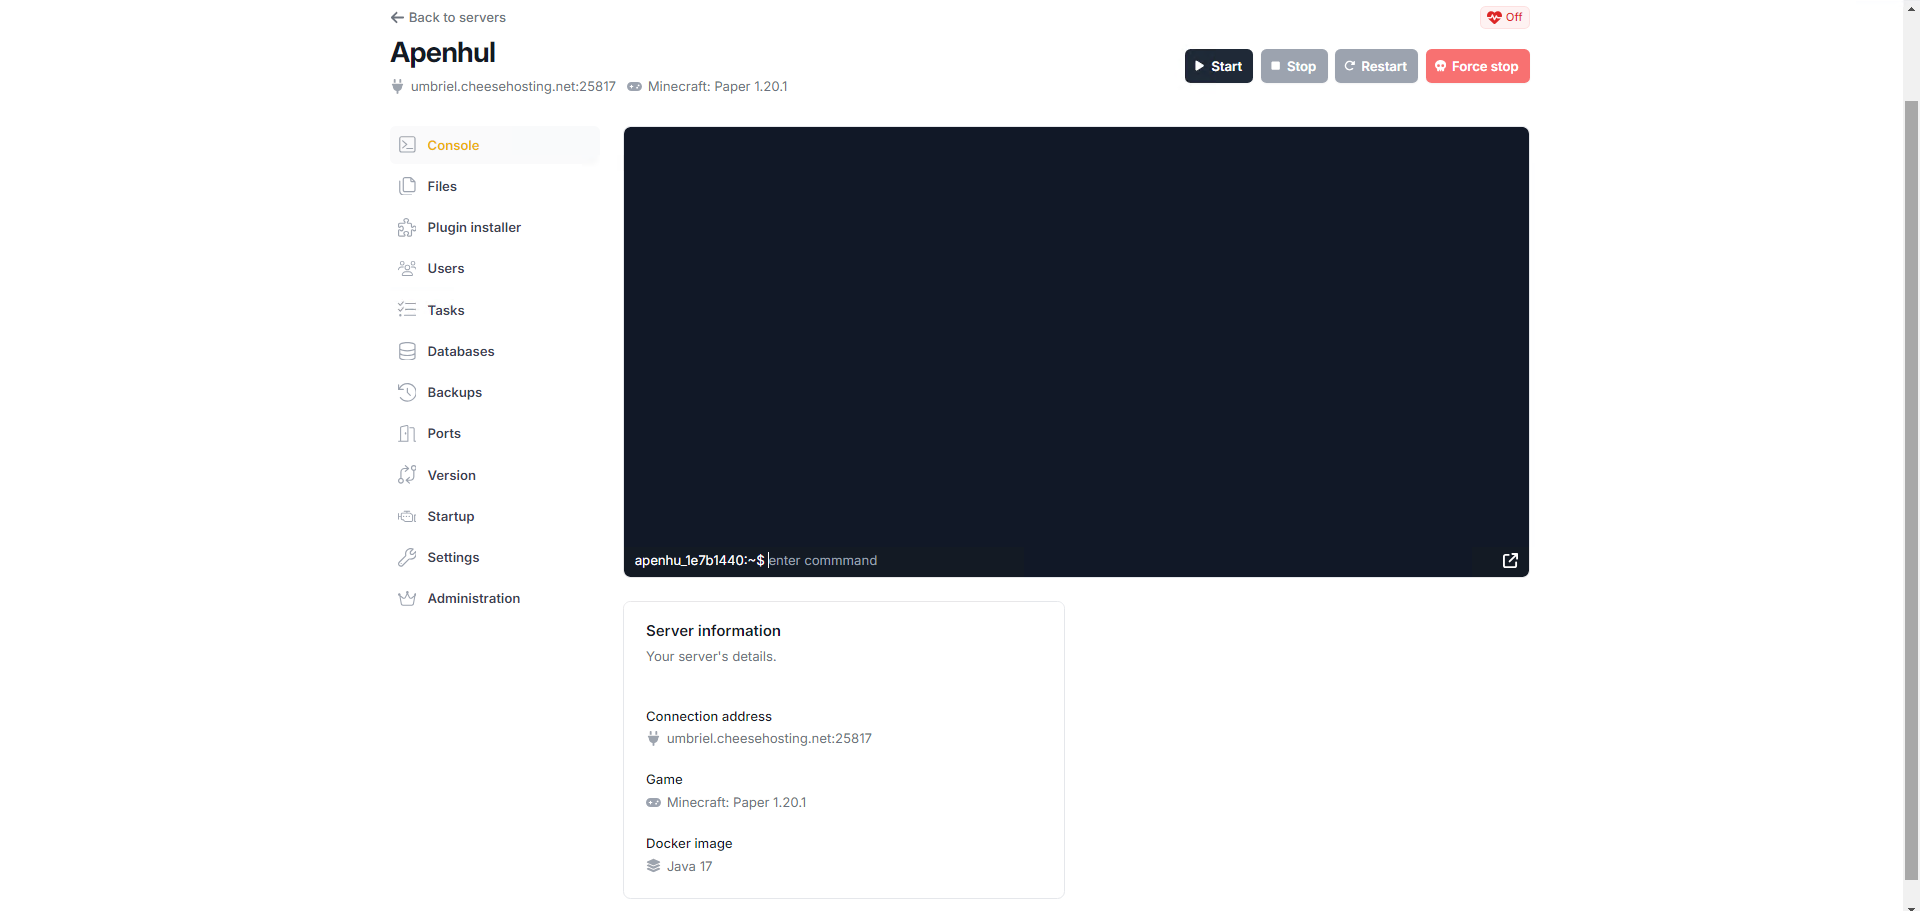The height and width of the screenshot is (911, 1920).
Task: Click the Tasks checklist icon
Action: 407,310
